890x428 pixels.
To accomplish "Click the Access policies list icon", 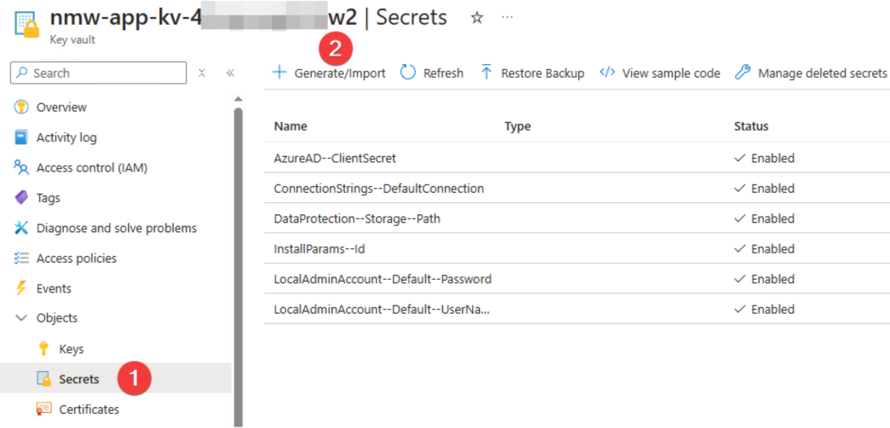I will tap(21, 258).
